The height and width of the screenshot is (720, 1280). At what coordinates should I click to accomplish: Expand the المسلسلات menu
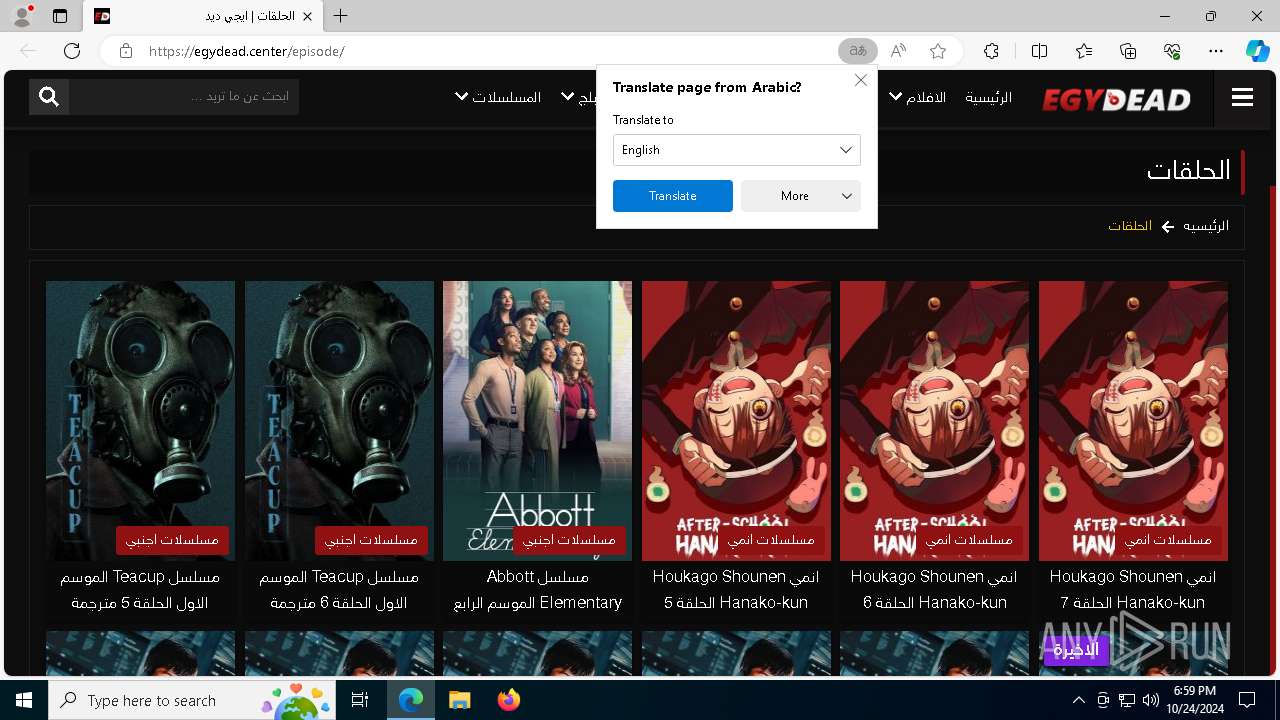click(498, 97)
